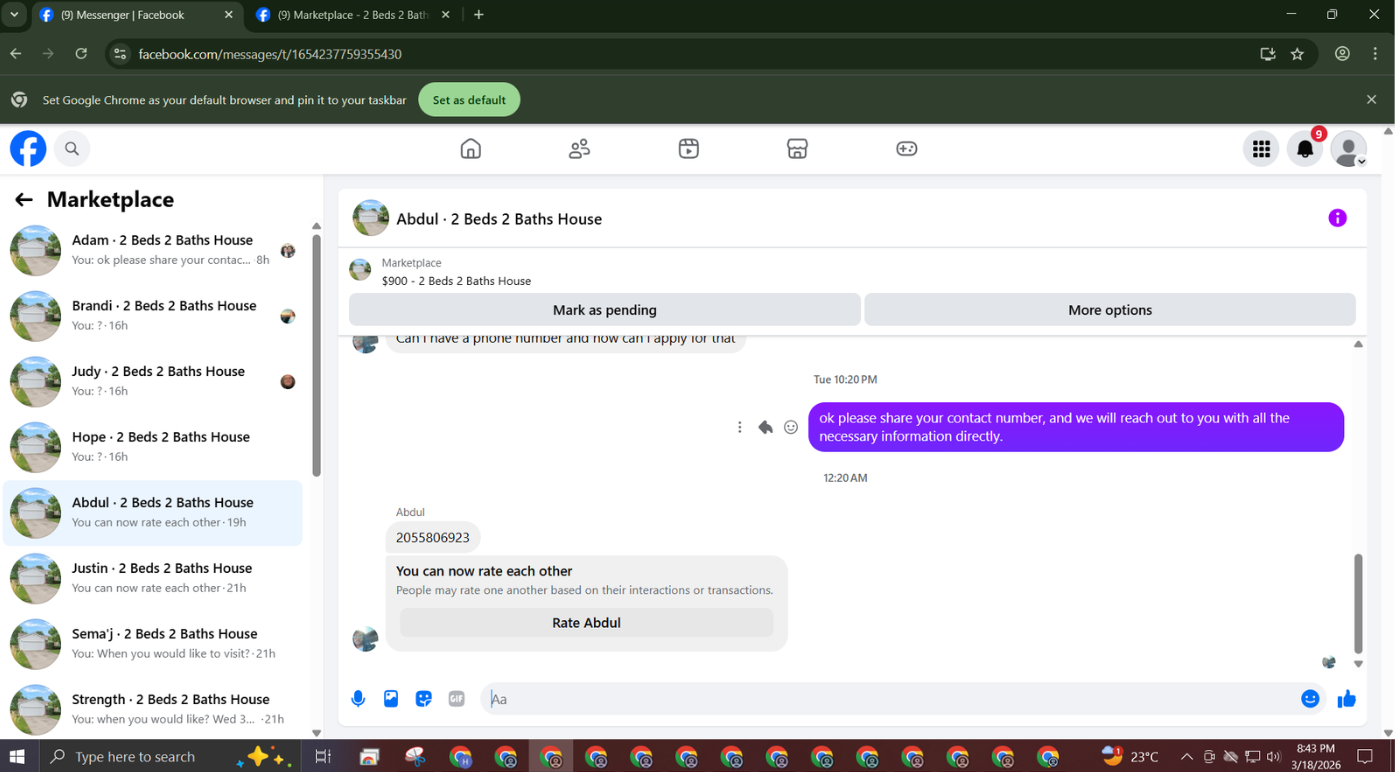Click the Windows taskbar search box
The width and height of the screenshot is (1395, 772).
click(170, 757)
